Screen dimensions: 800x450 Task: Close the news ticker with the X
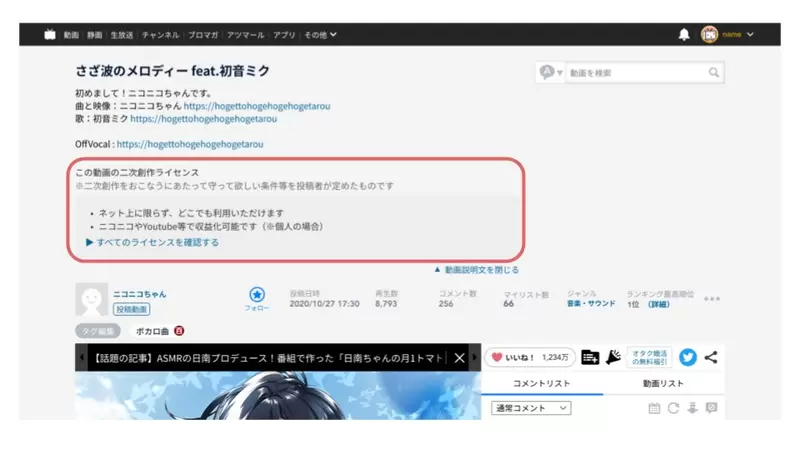[459, 358]
